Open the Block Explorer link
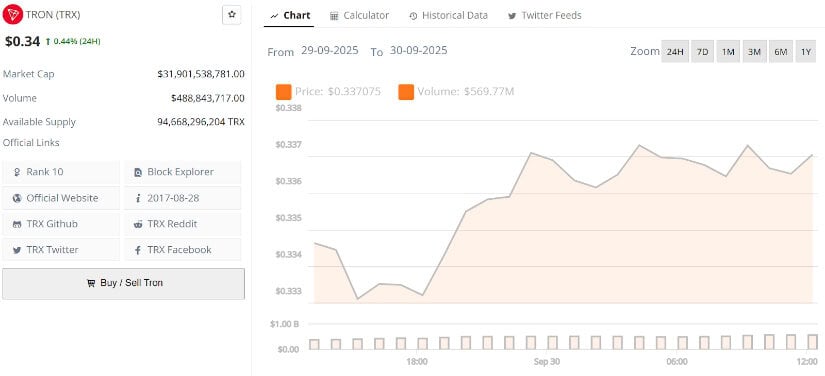Image resolution: width=825 pixels, height=376 pixels. tap(183, 172)
